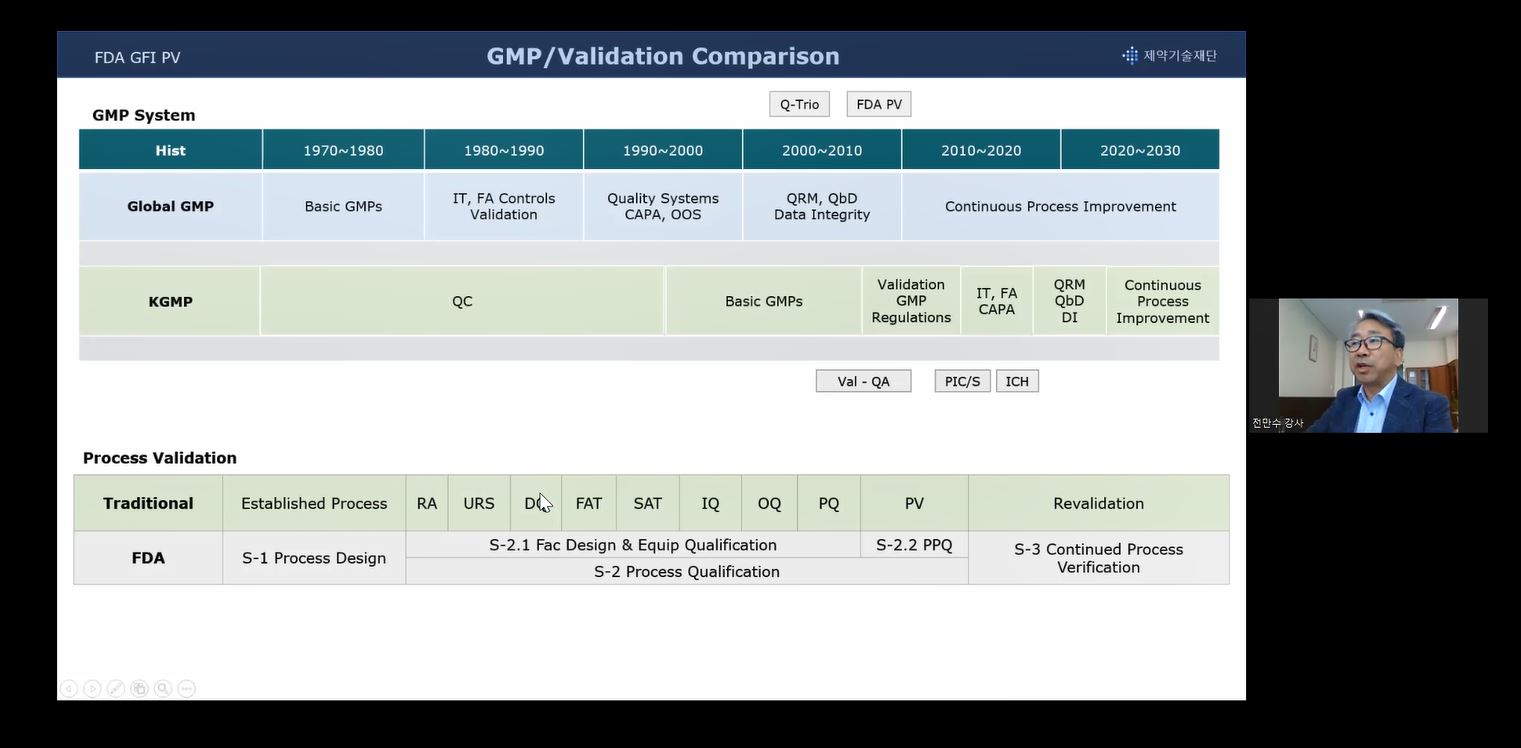This screenshot has height=748, width=1521.
Task: Click the 'FDA GFI PV' header label
Action: point(137,58)
